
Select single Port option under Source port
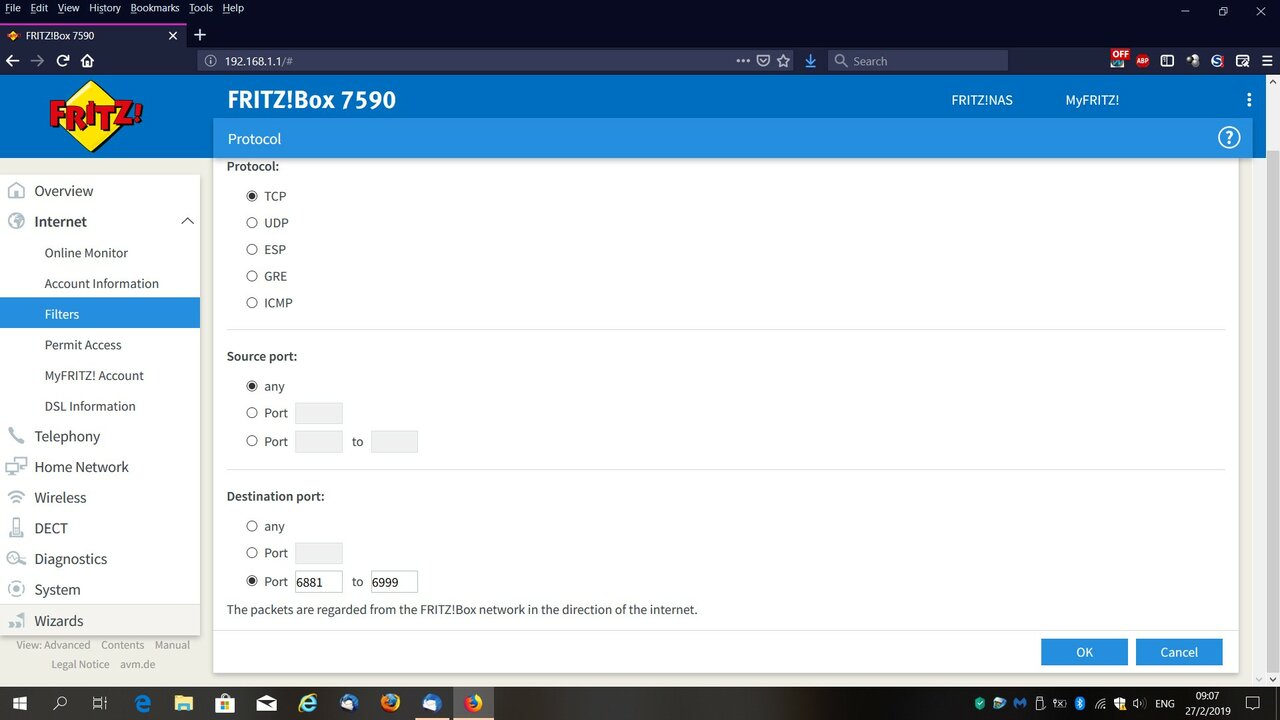click(252, 413)
